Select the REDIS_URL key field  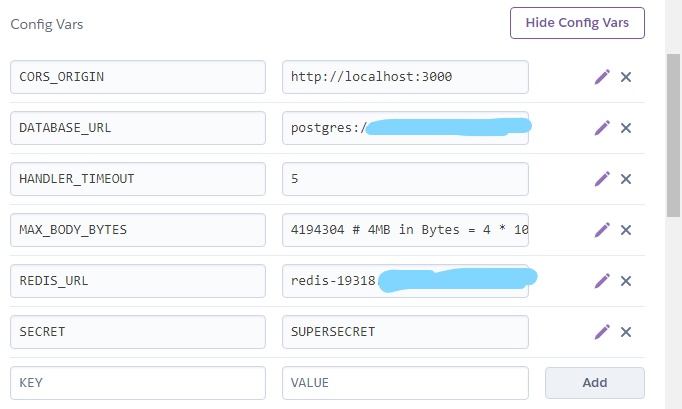(138, 281)
